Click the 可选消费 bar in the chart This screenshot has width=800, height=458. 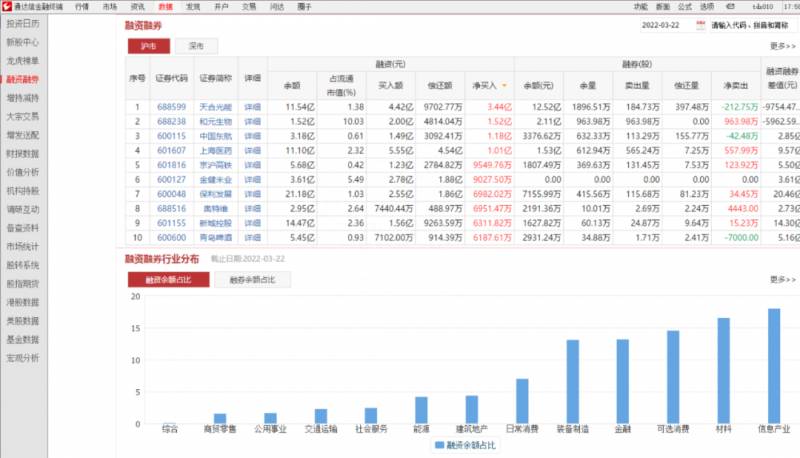click(673, 377)
